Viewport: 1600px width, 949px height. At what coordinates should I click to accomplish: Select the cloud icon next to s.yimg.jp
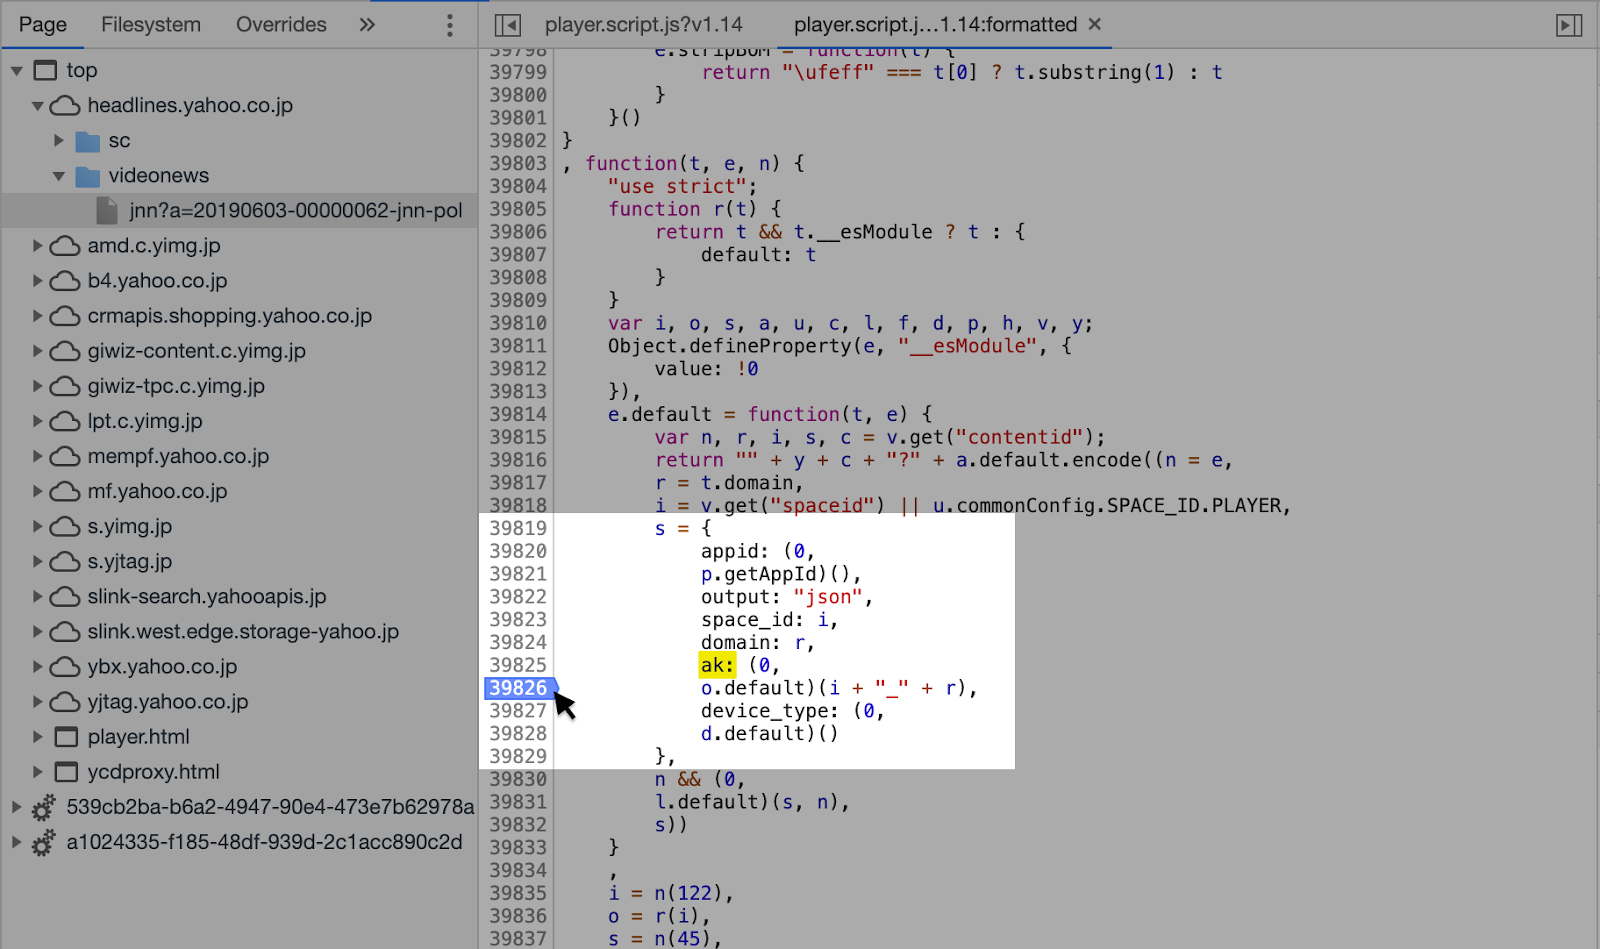click(65, 526)
